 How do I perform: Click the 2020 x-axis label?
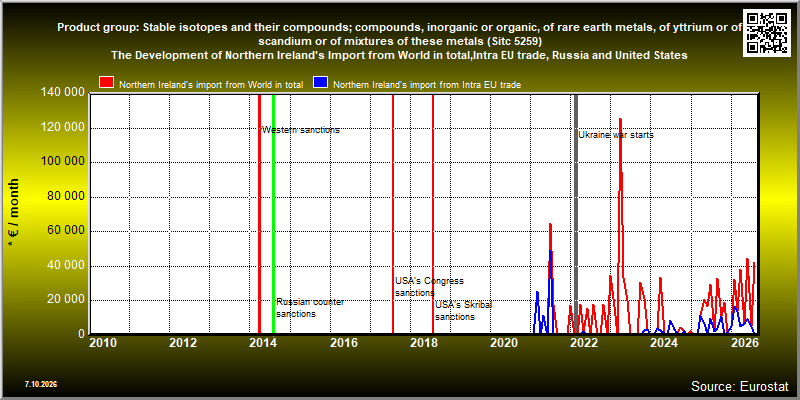pos(503,342)
